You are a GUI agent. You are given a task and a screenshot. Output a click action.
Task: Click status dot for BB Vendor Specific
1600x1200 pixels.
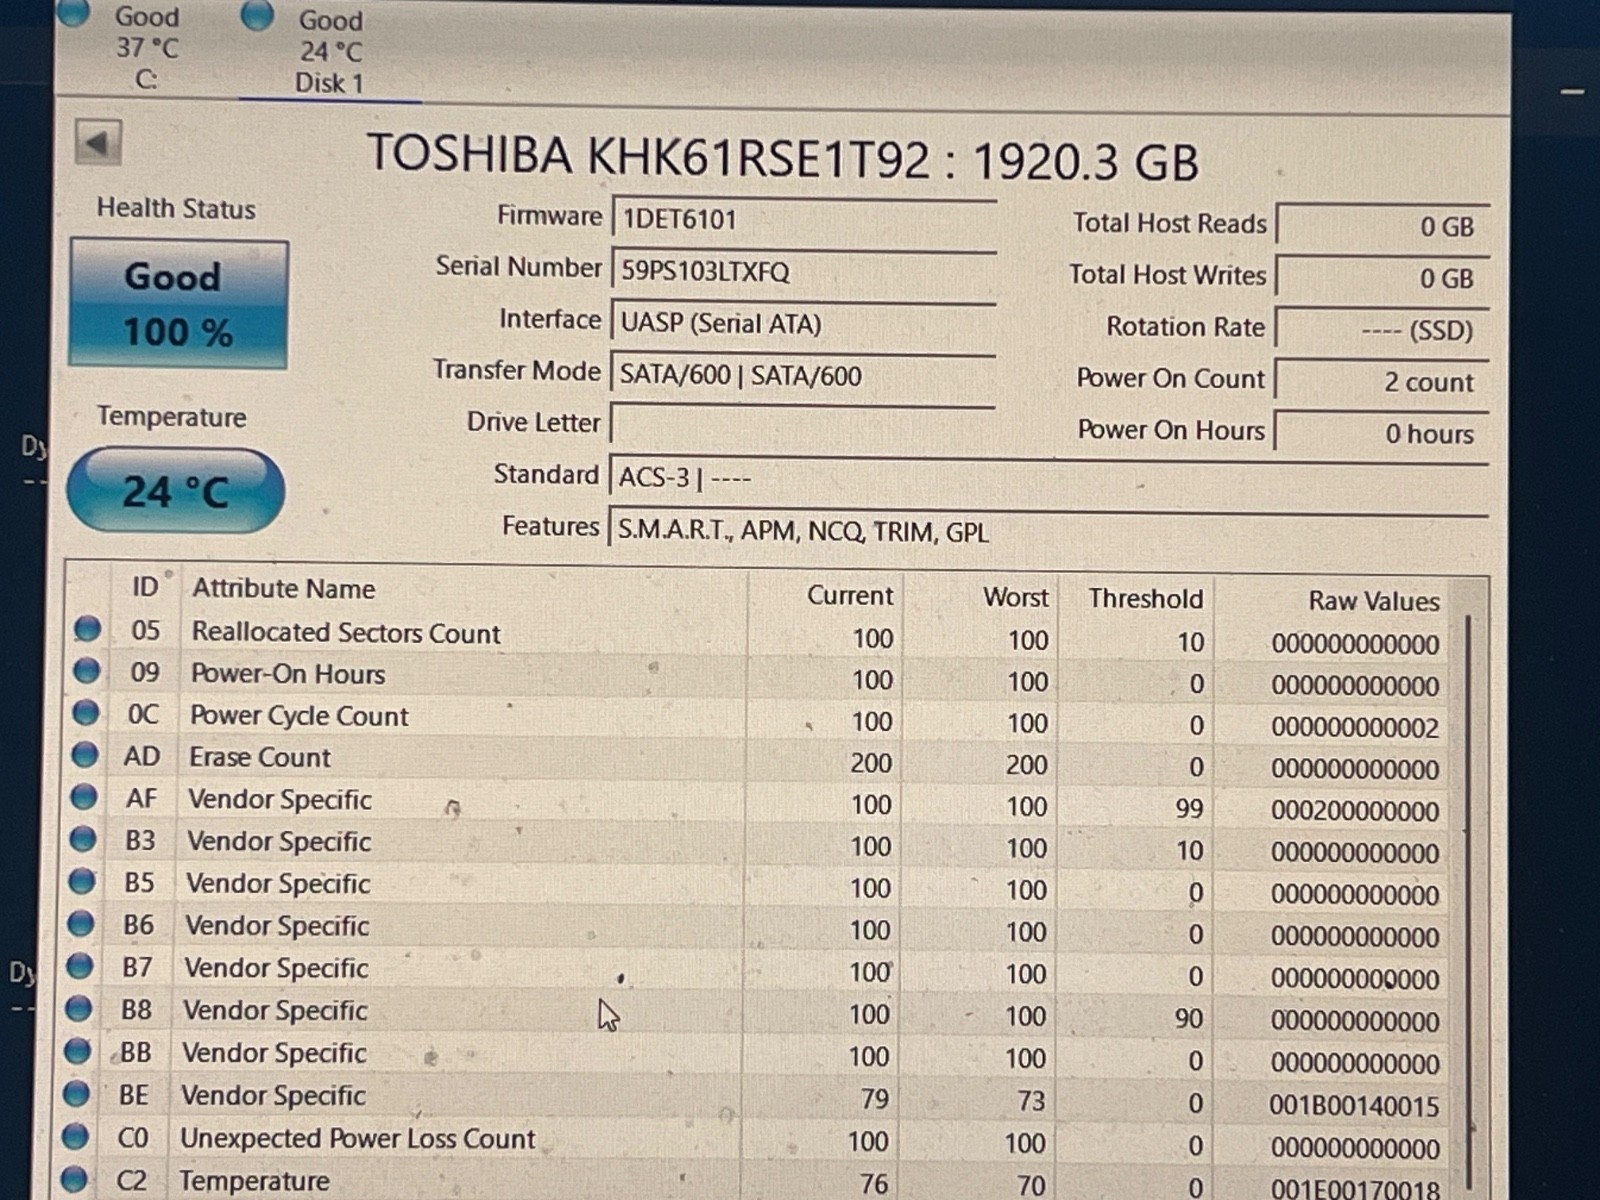coord(78,1051)
